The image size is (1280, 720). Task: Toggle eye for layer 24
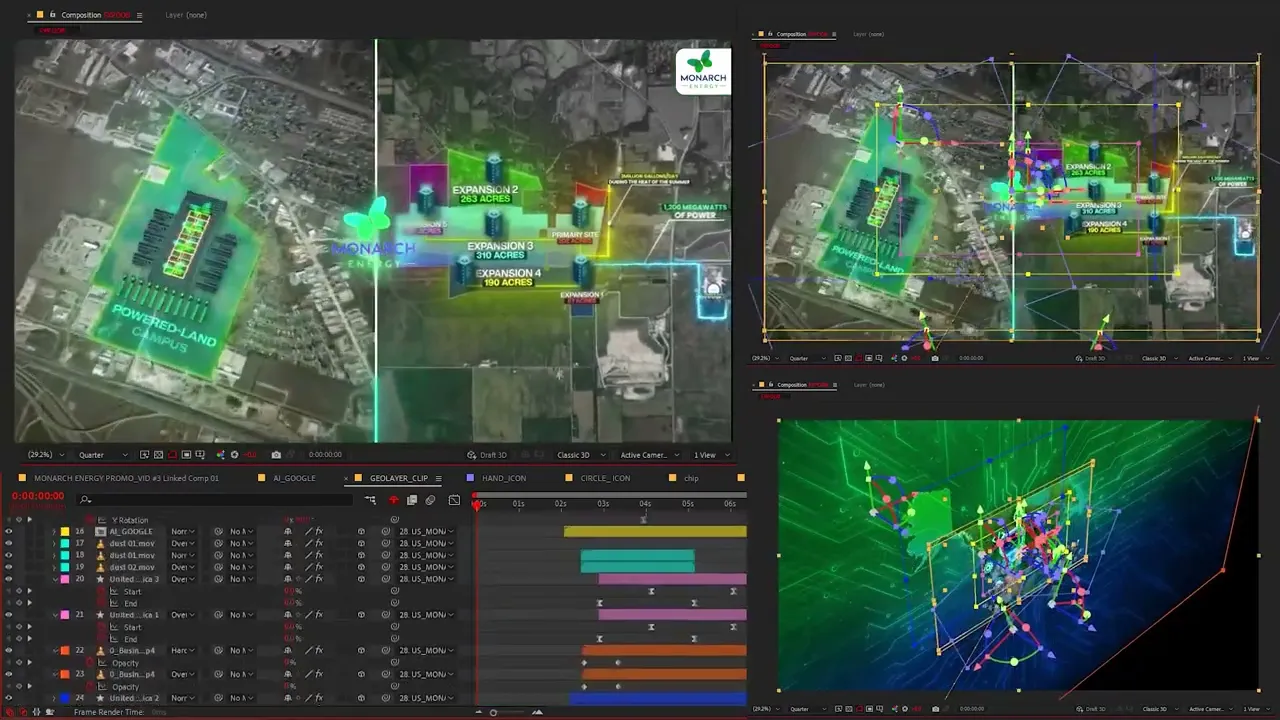coord(9,698)
